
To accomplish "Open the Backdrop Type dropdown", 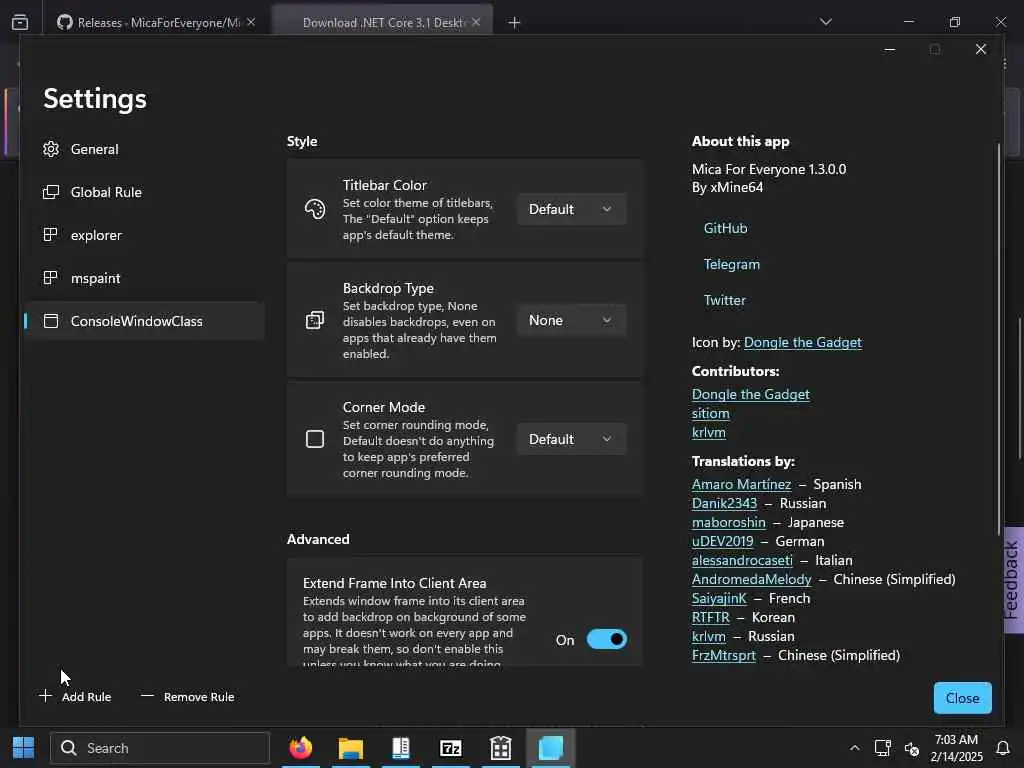I will [x=571, y=320].
